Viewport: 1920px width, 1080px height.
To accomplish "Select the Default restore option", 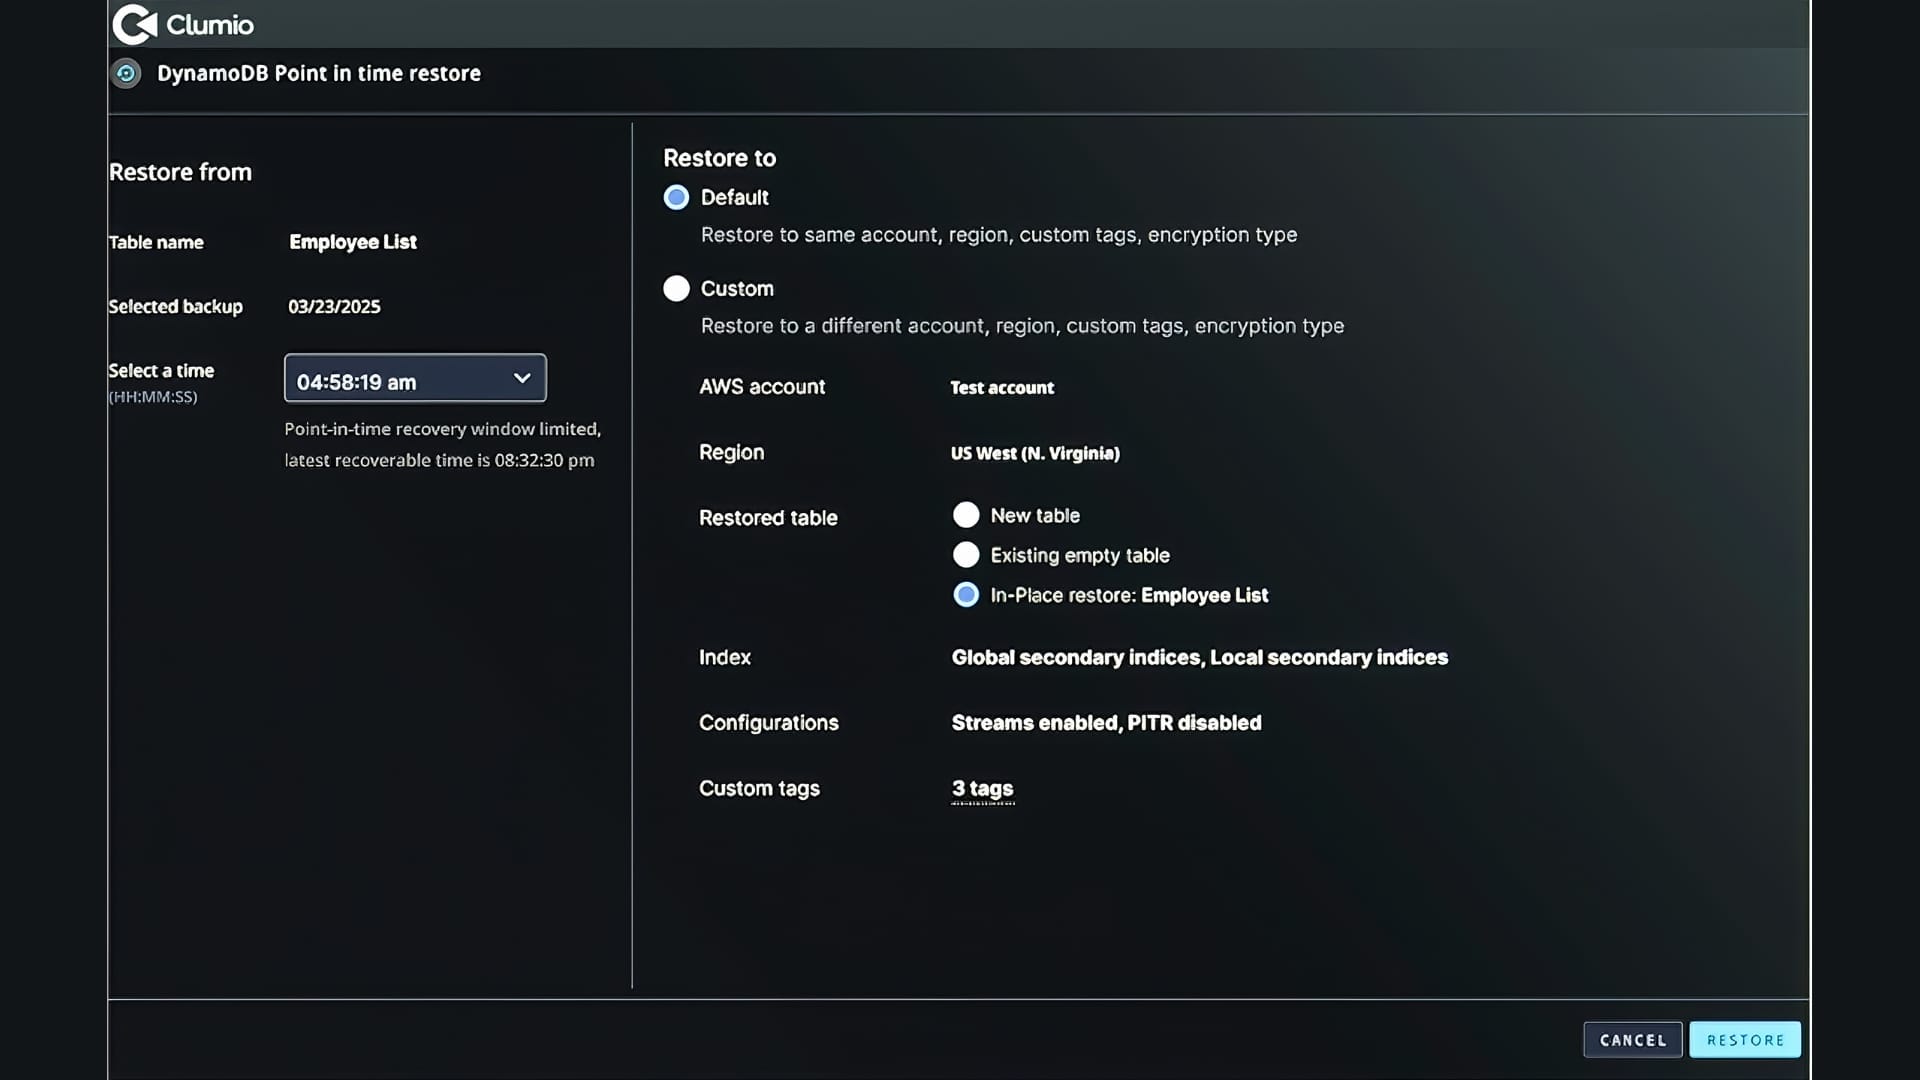I will tap(676, 197).
